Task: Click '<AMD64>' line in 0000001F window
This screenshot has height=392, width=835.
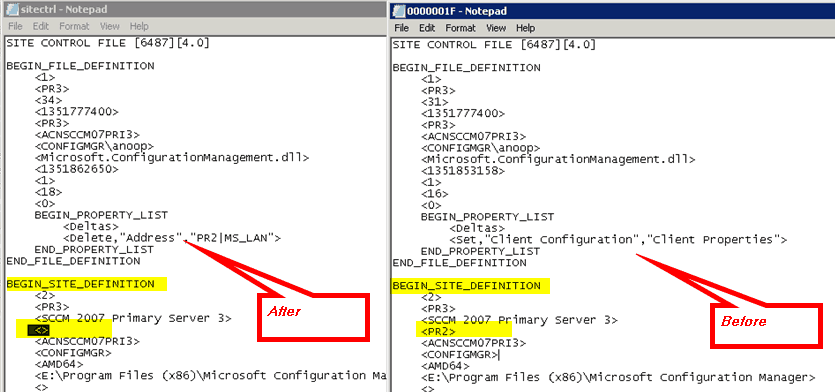Action: 445,366
